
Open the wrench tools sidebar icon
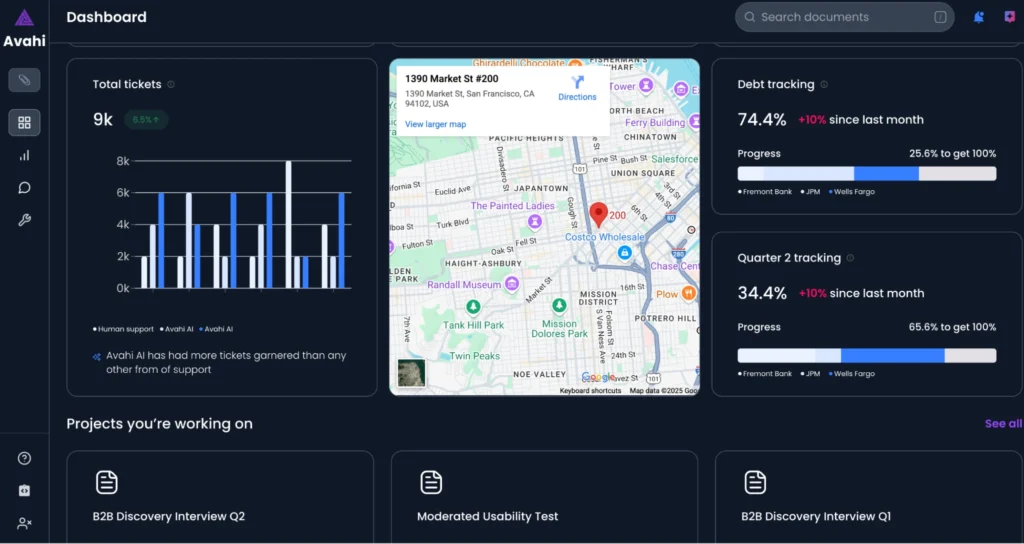24,220
